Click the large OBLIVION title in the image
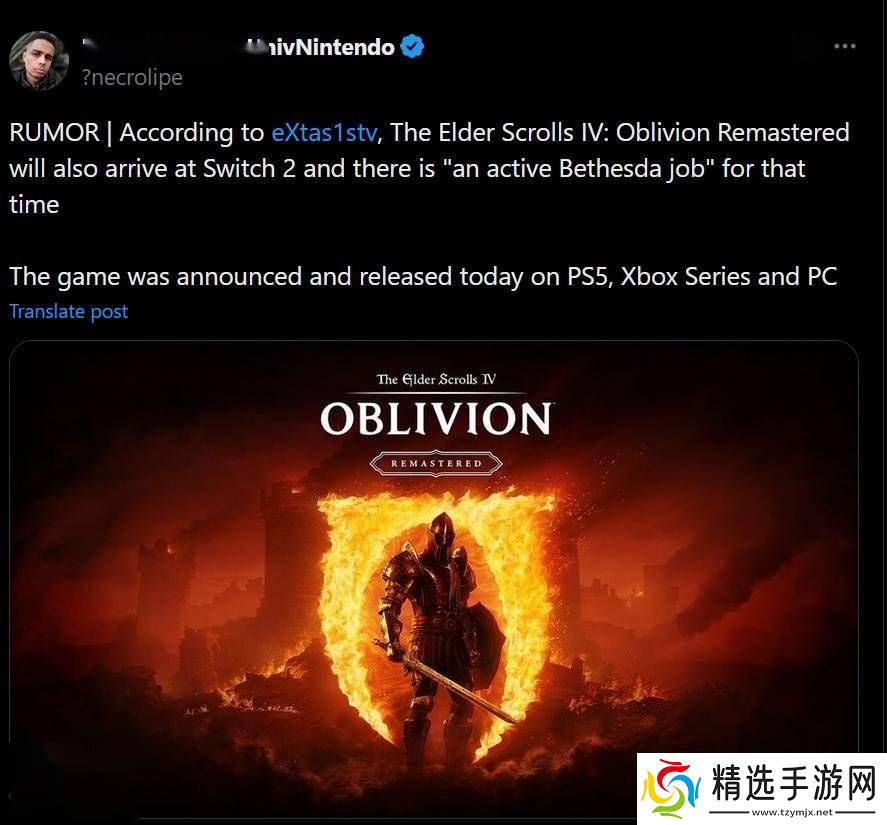 pos(436,419)
